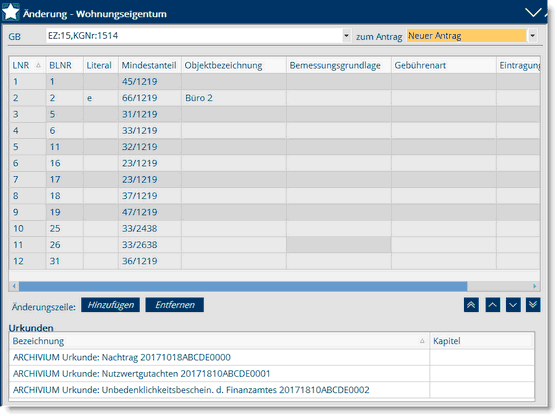Move row up with single up arrow
The image size is (557, 416).
click(x=492, y=305)
